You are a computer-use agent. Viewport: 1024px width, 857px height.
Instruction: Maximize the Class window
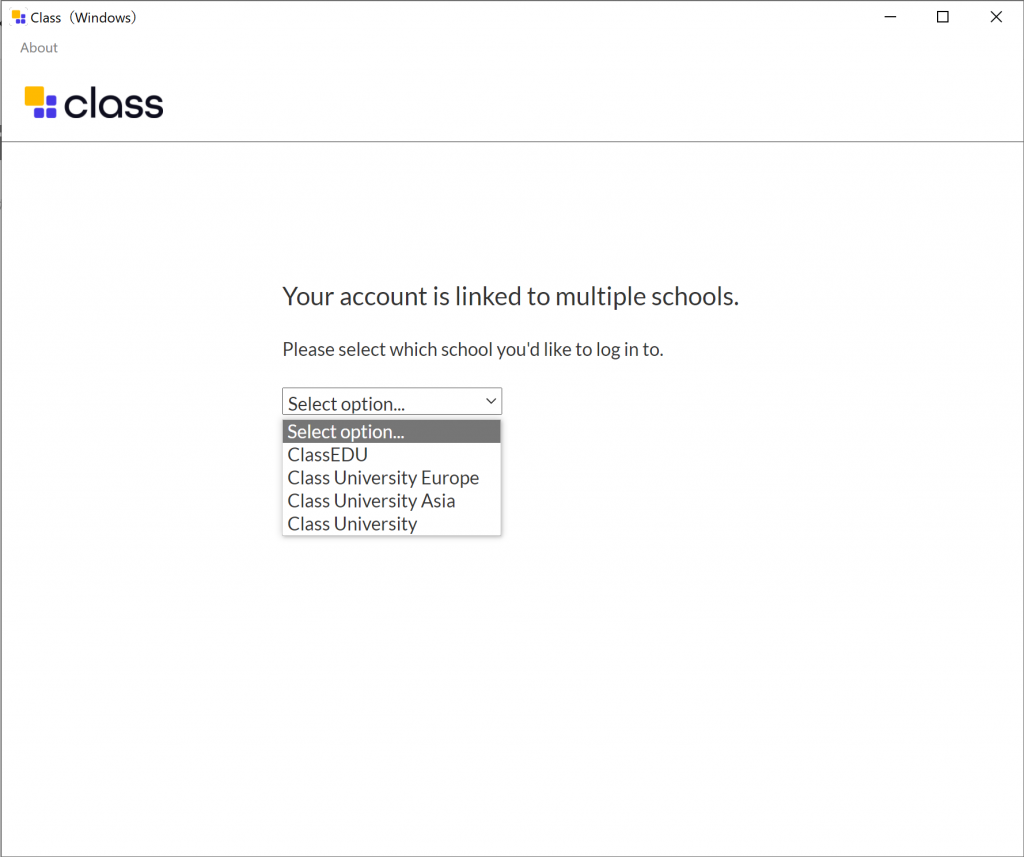pyautogui.click(x=942, y=17)
